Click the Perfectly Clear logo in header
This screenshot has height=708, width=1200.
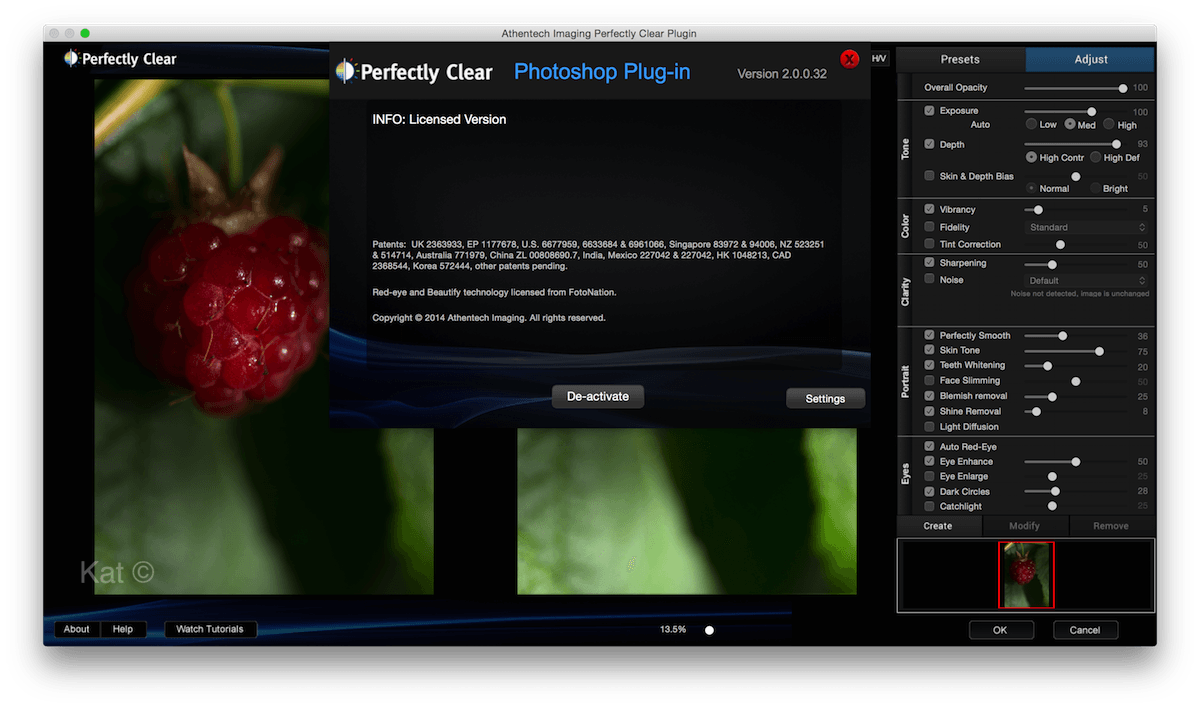120,59
